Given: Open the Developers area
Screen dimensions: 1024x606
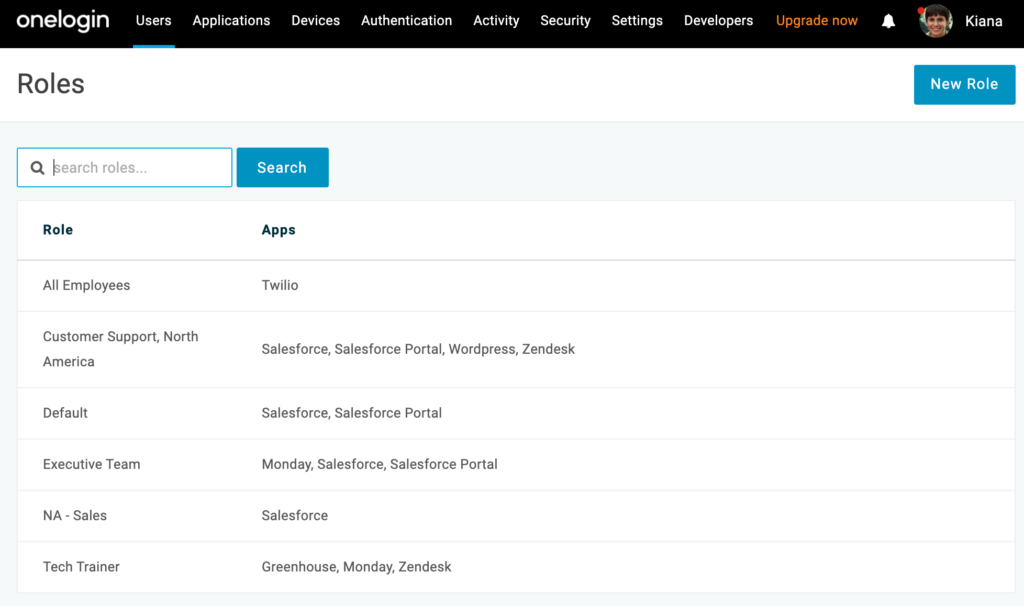Looking at the screenshot, I should coord(718,20).
